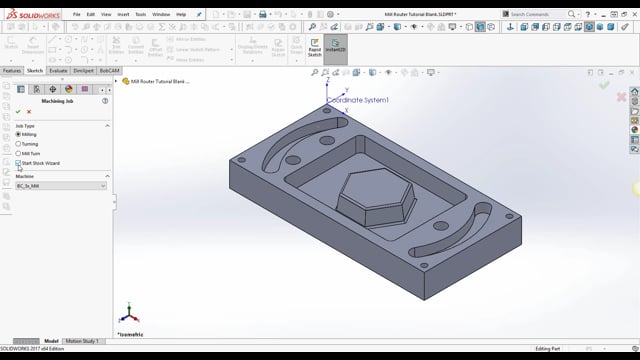Choose the Mill Turn radio option
Screen dimensions: 640x360
click(x=28, y=153)
